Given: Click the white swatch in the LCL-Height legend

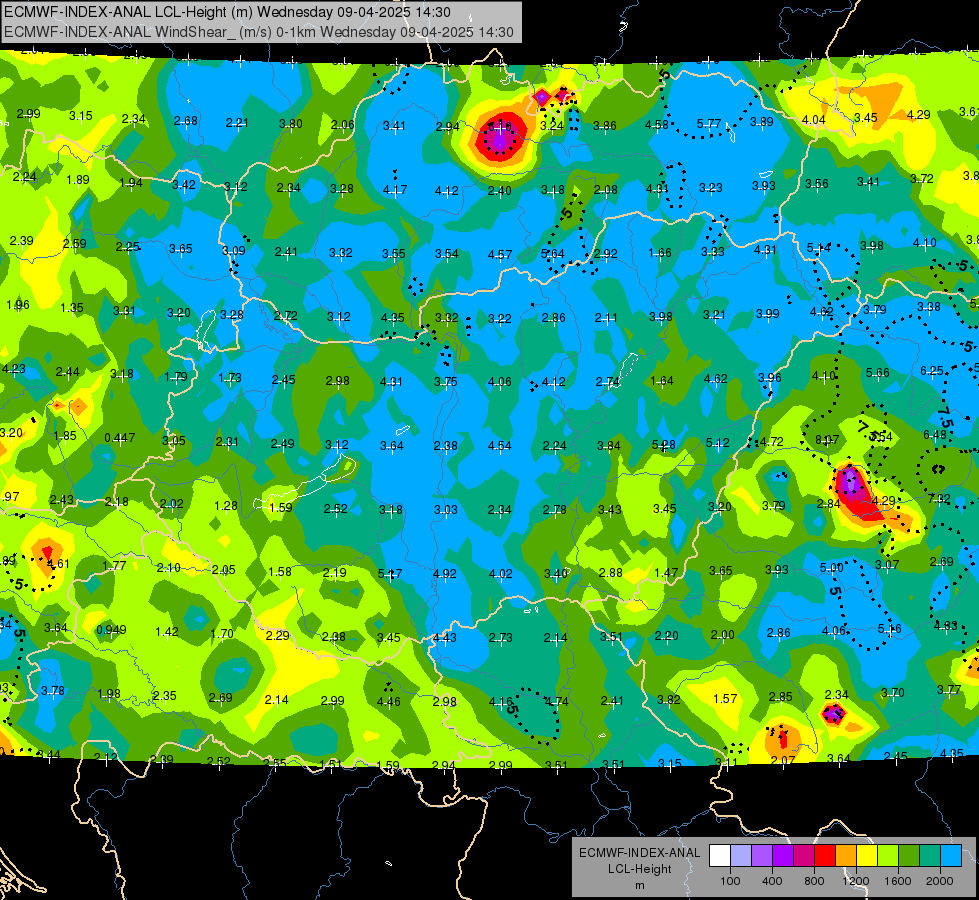Looking at the screenshot, I should tap(720, 856).
